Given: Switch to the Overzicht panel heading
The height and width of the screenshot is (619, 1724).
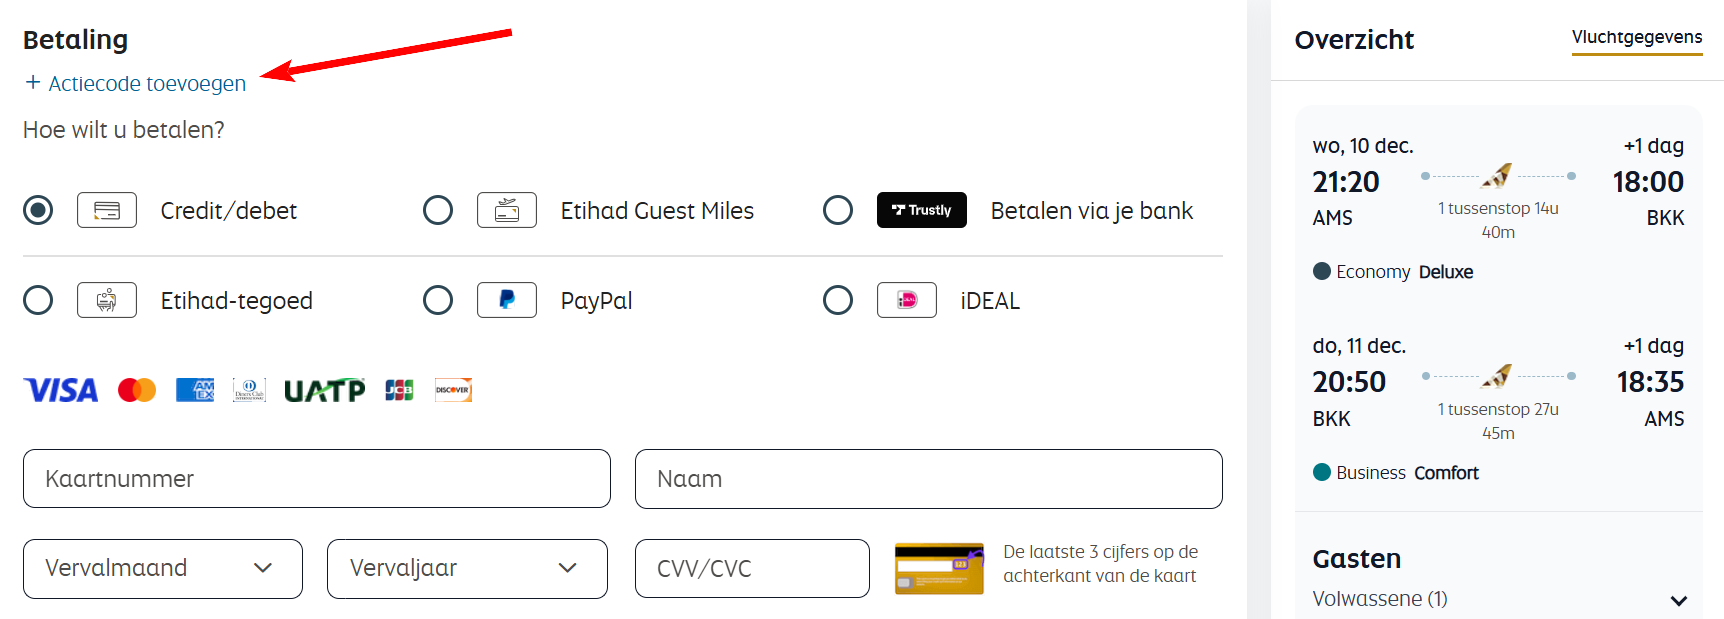Looking at the screenshot, I should point(1354,40).
